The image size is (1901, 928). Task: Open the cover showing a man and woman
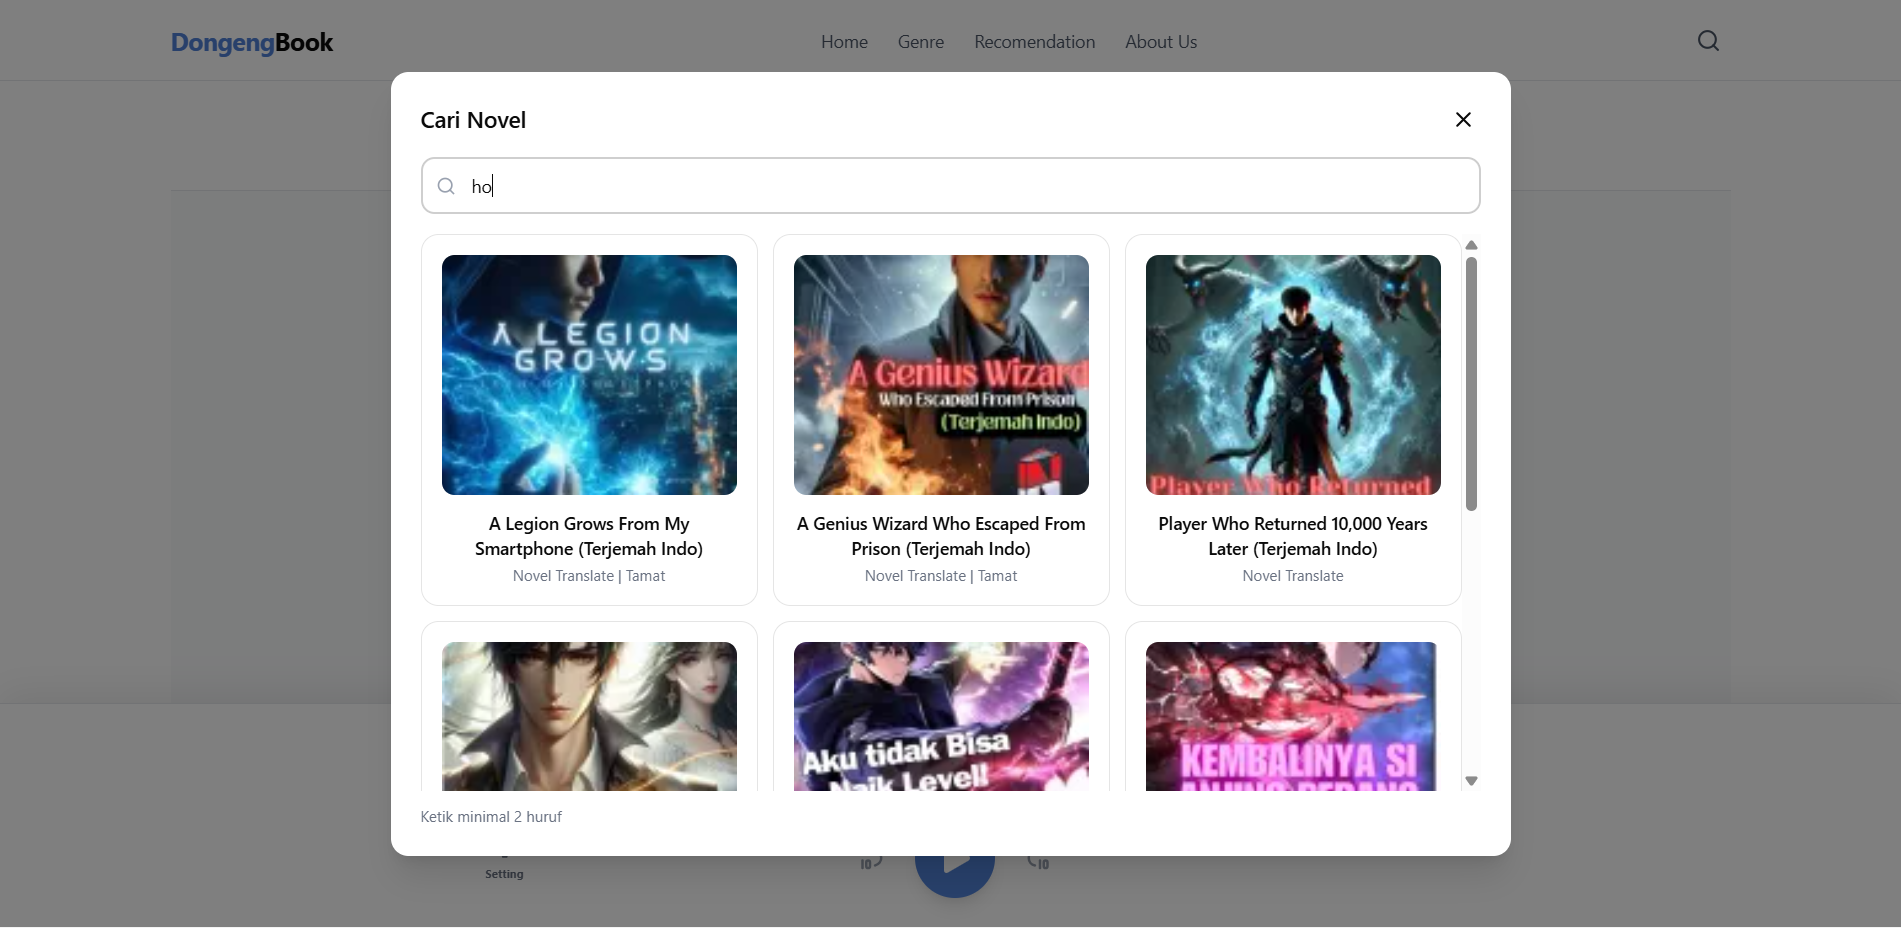tap(589, 716)
